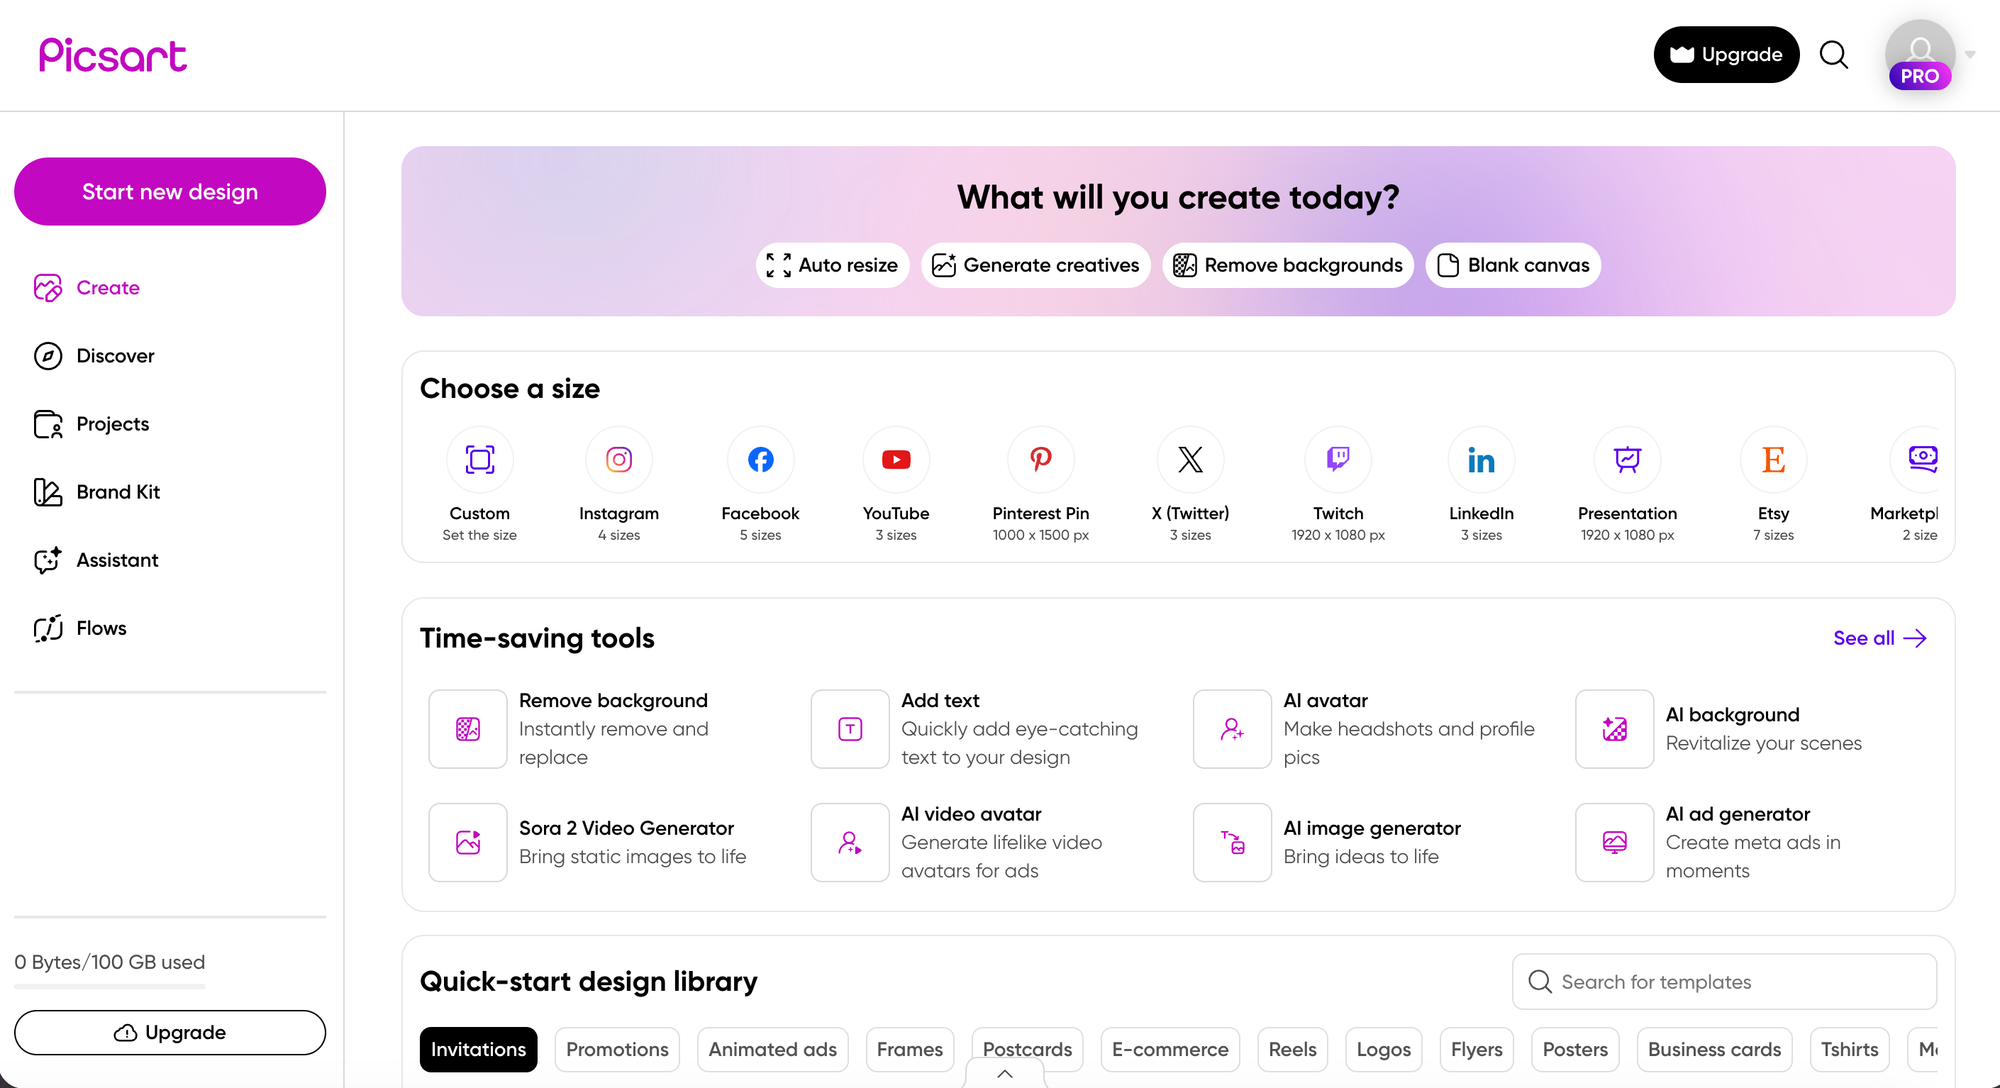Click the Blank canvas quick action
Viewport: 2000px width, 1088px height.
pos(1513,265)
